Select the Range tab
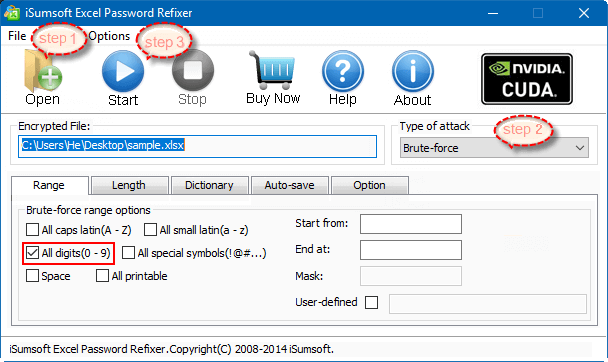 coord(50,185)
